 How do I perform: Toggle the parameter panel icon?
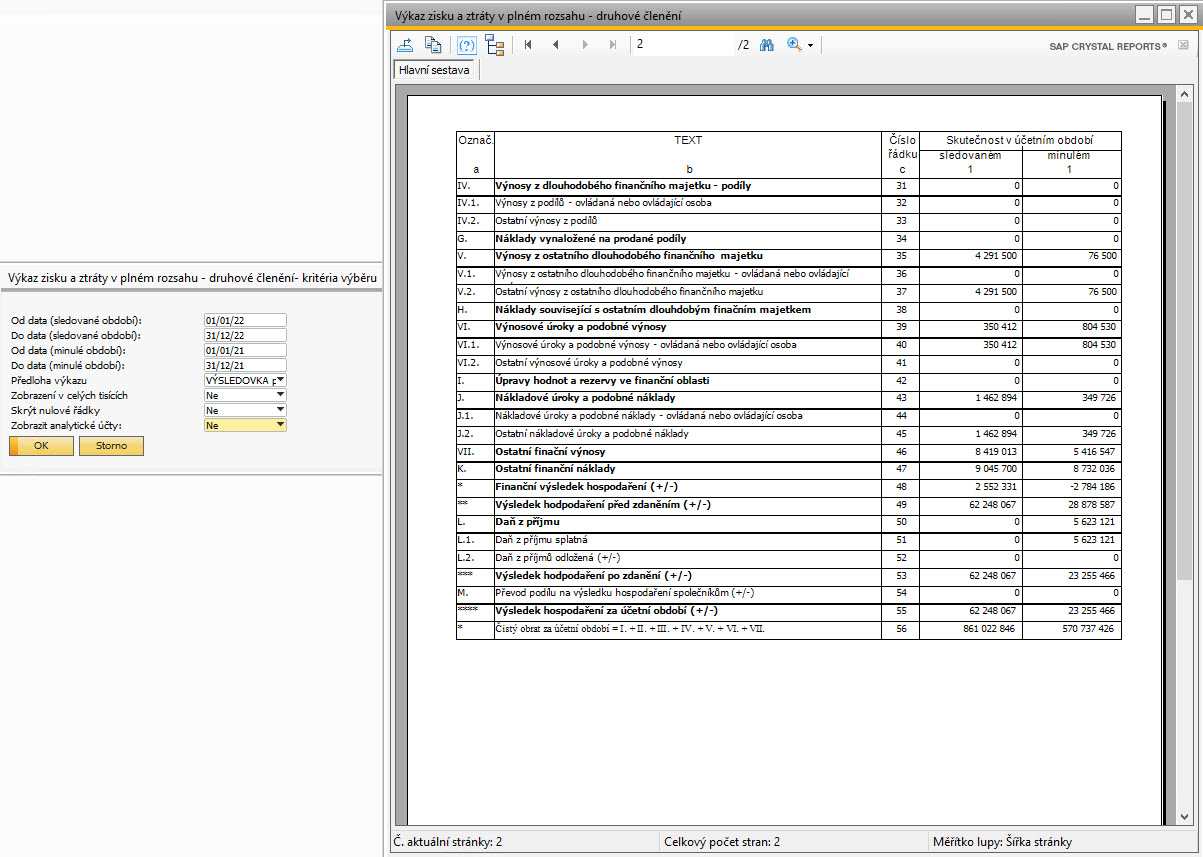pyautogui.click(x=467, y=45)
